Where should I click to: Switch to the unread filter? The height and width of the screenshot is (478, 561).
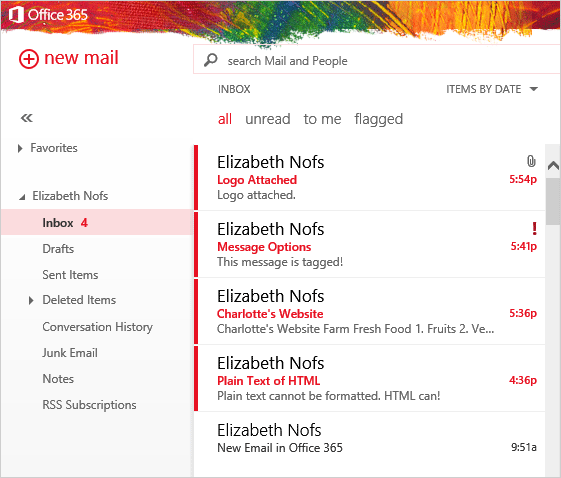(x=268, y=119)
